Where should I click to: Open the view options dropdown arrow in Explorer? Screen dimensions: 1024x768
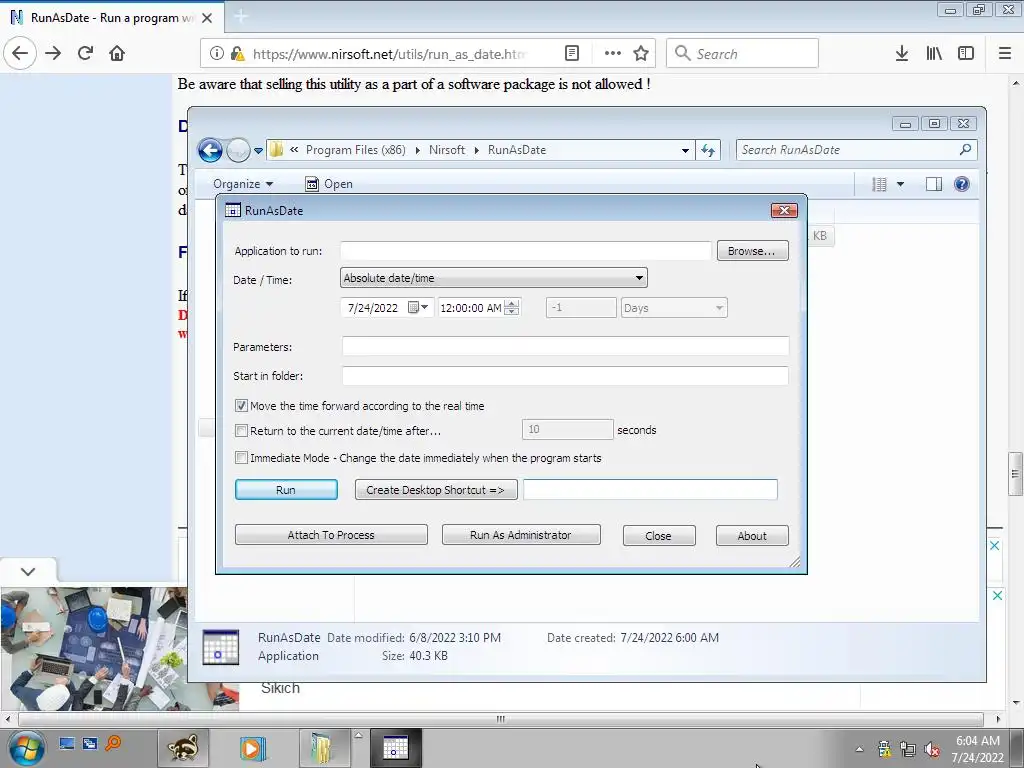901,184
